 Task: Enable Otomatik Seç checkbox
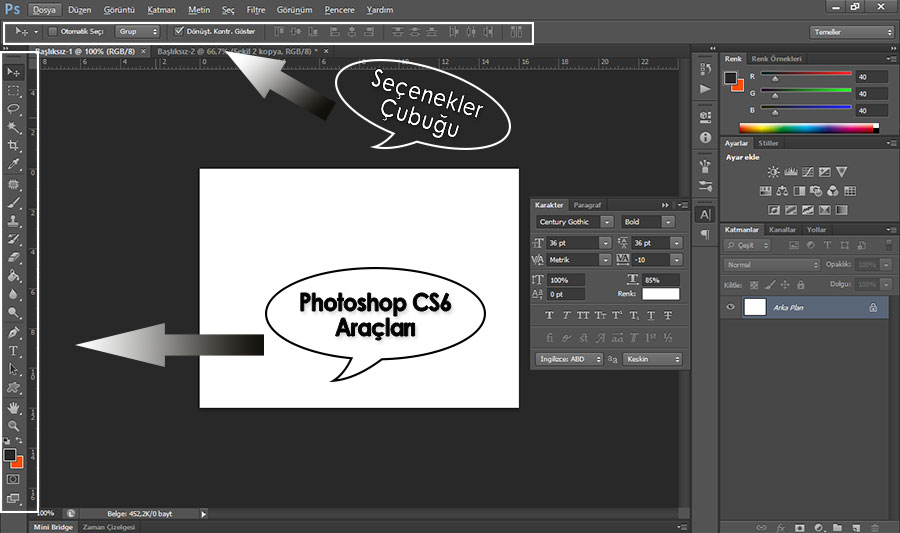coord(52,32)
